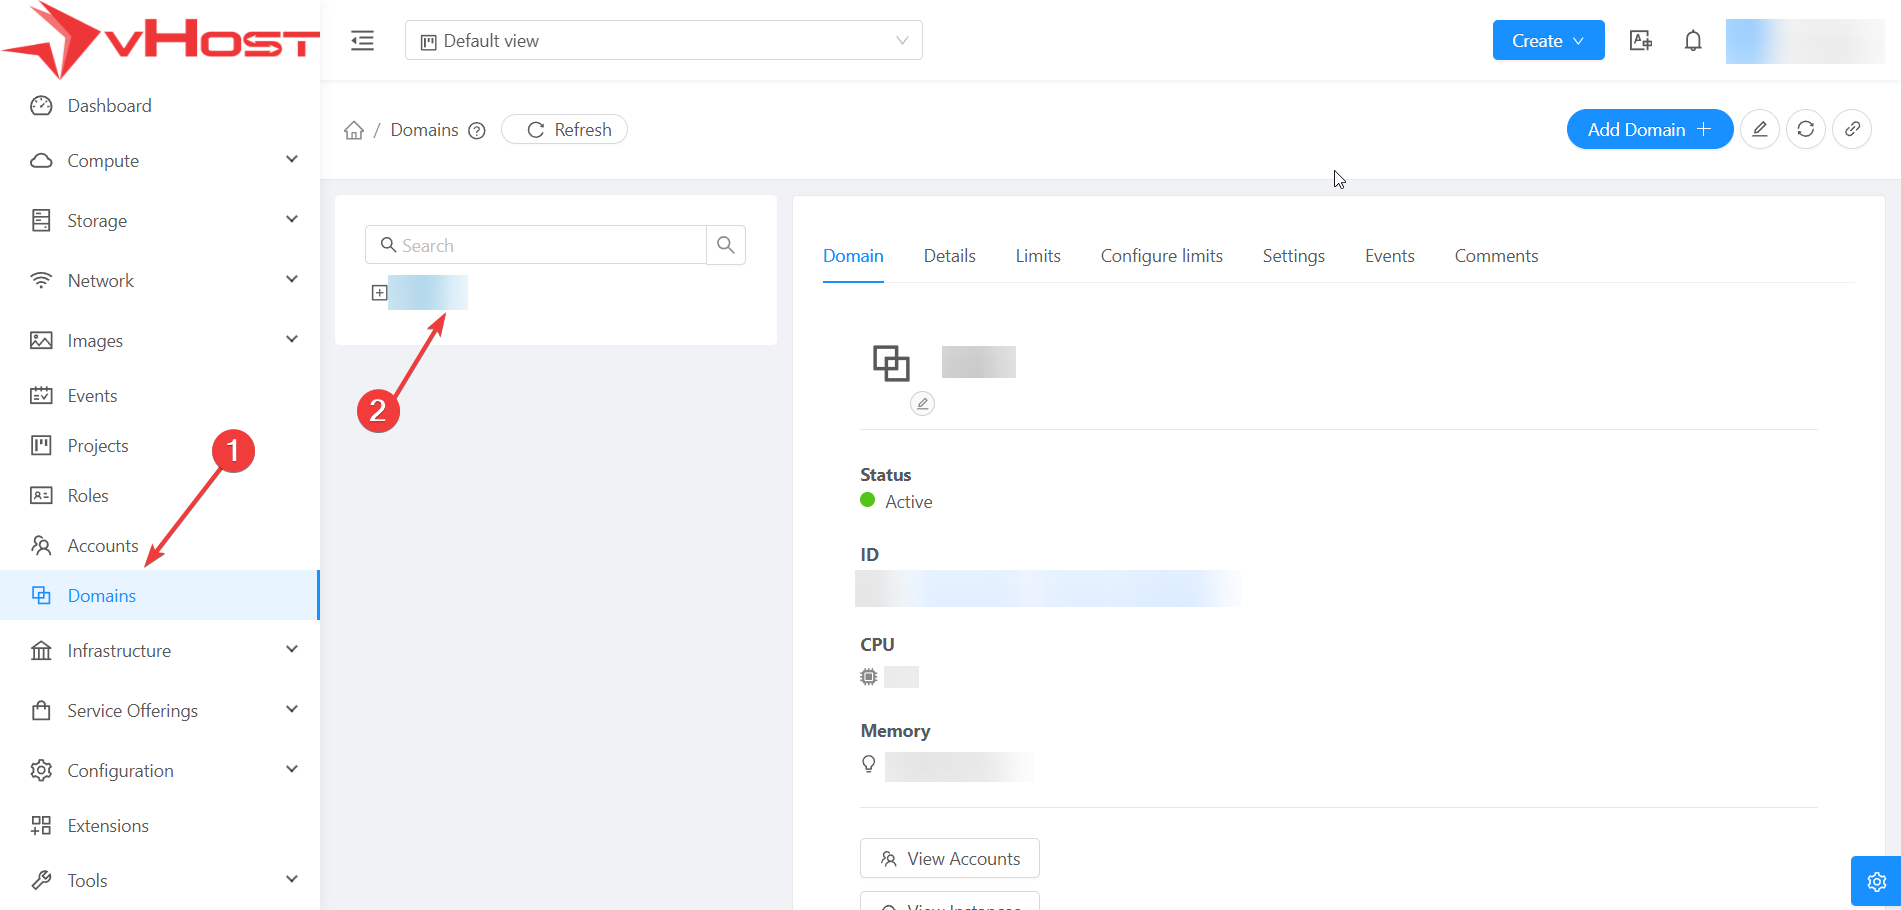Click the notifications bell icon

(x=1692, y=41)
